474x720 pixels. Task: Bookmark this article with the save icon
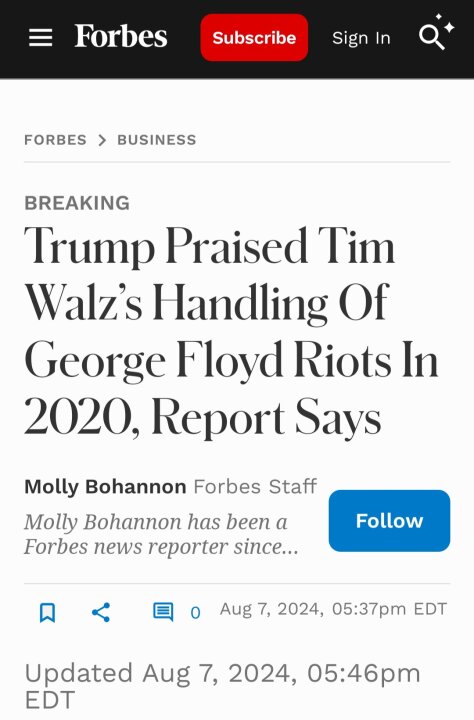coord(47,613)
